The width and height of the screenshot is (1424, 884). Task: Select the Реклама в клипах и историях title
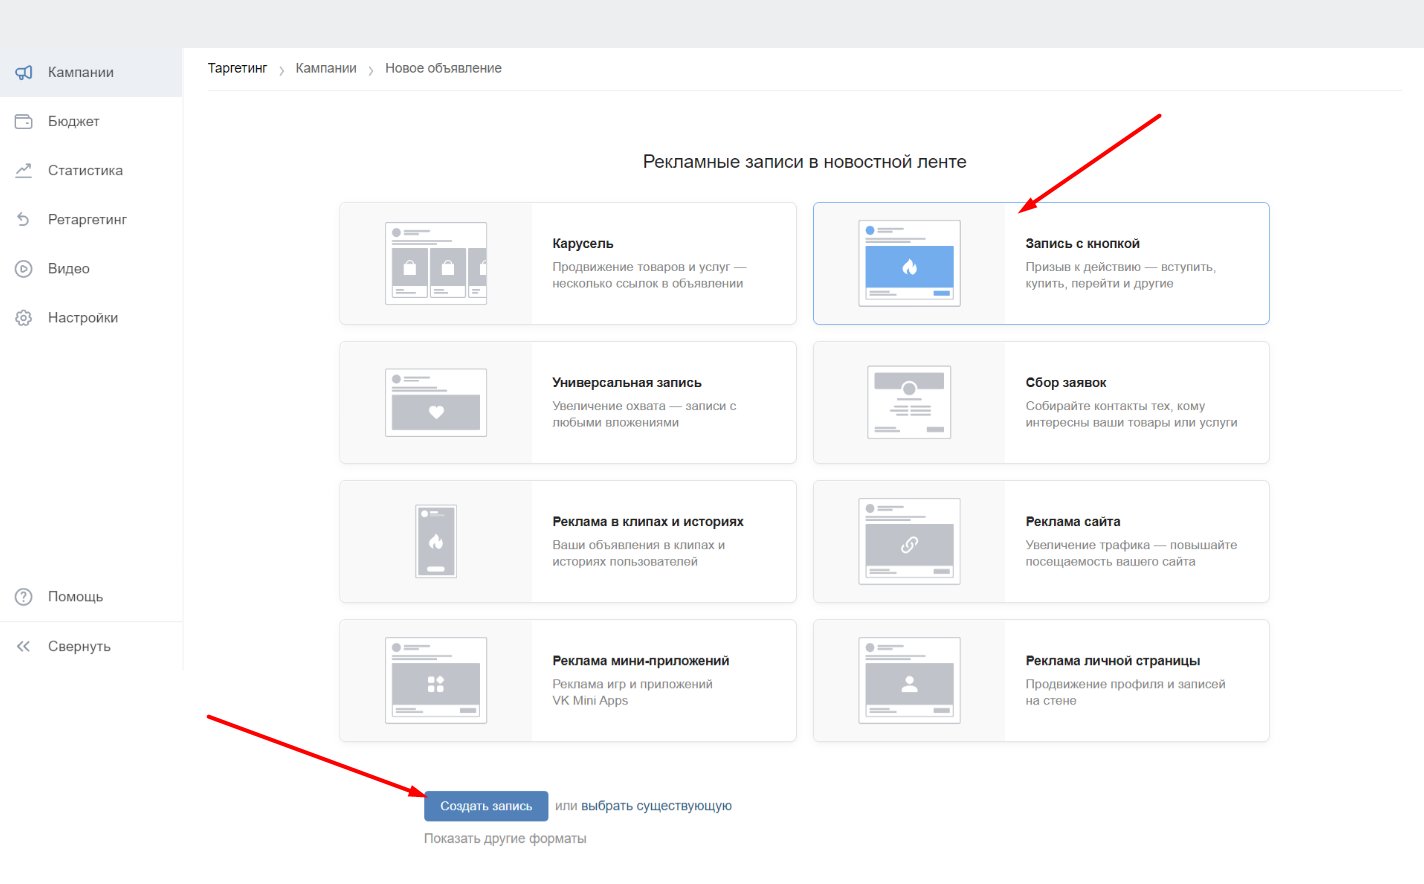[x=647, y=522]
